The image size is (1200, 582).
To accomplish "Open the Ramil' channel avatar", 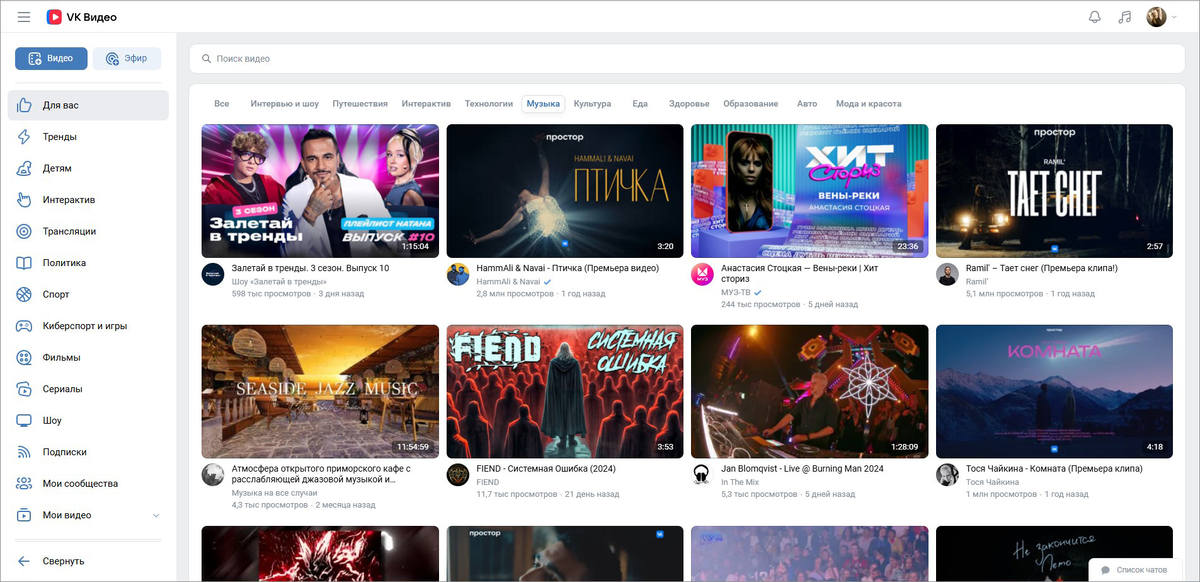I will click(x=948, y=275).
